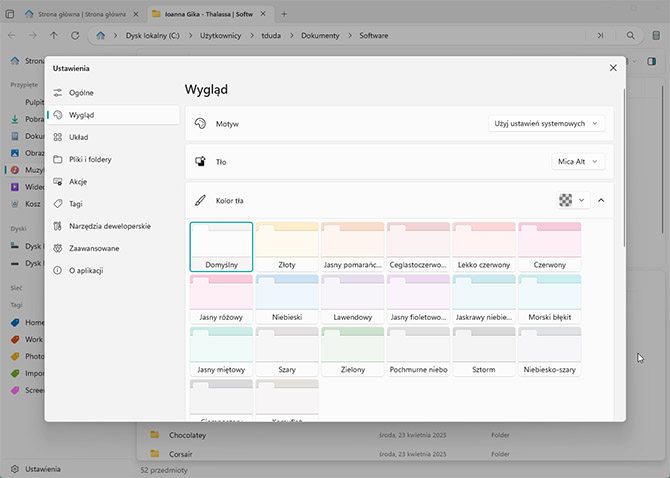
Task: Choose the Zielony color swatch
Action: click(x=353, y=352)
